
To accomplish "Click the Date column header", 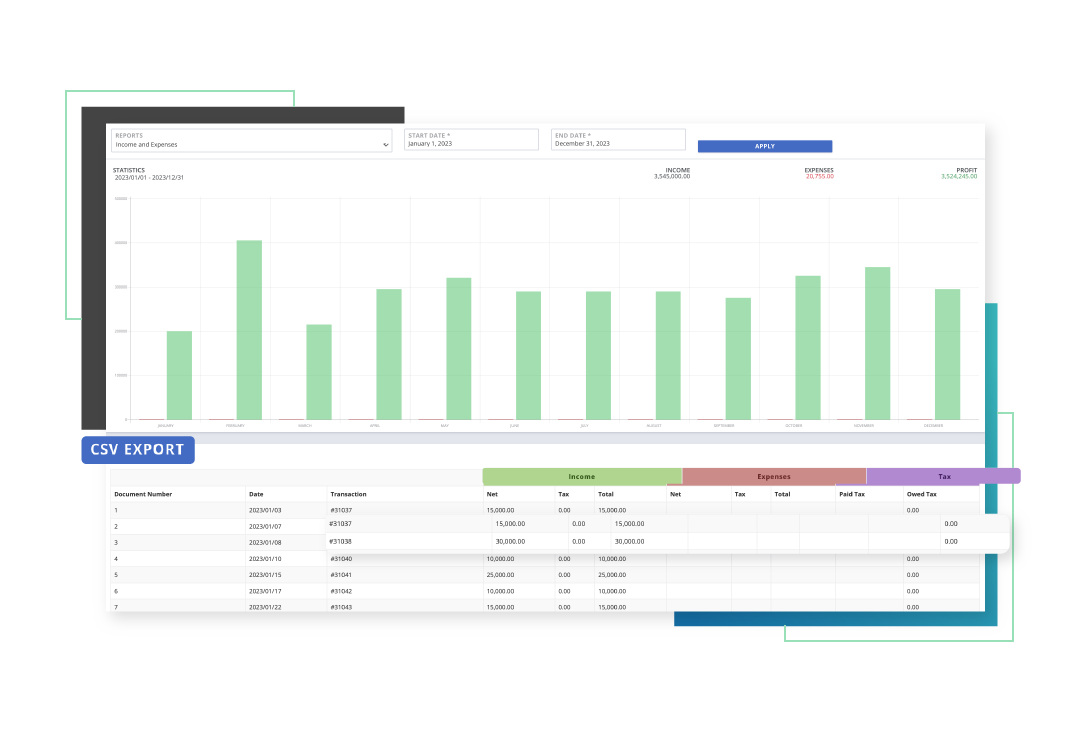I will [257, 494].
